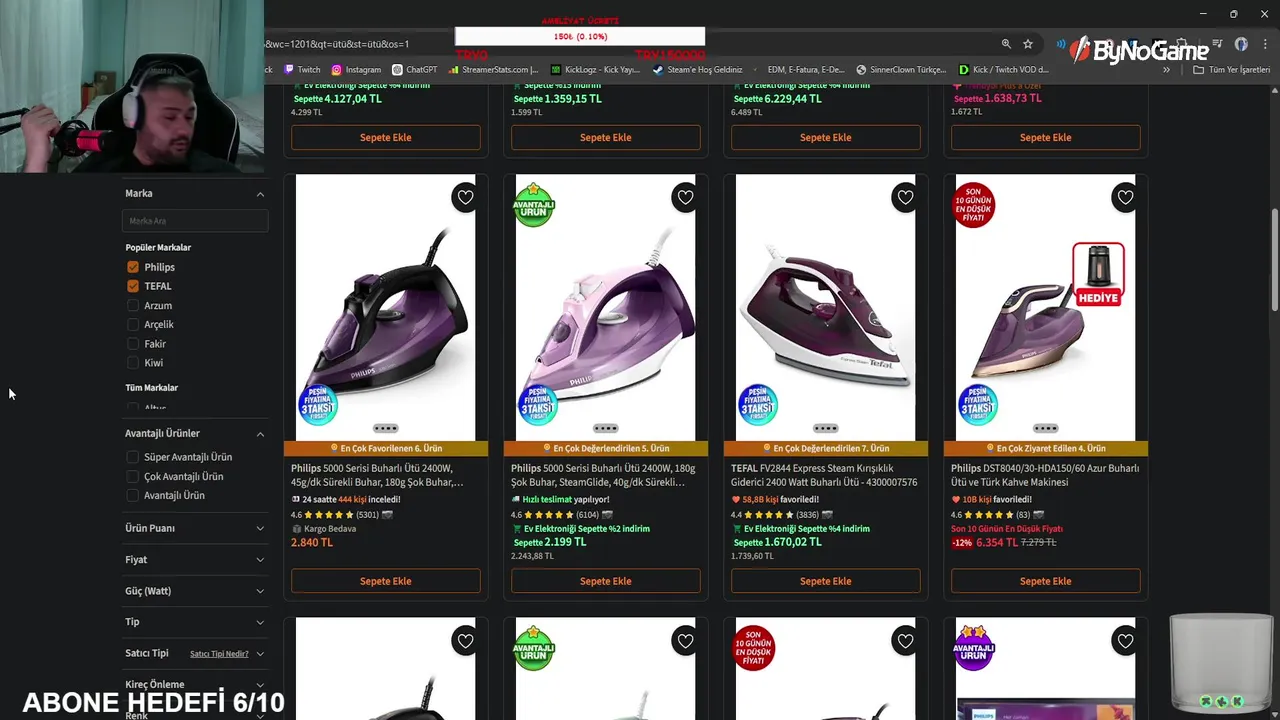Screen dimensions: 1280x720
Task: Click 'Kargo Bedava' on Philips 5000
Action: (x=329, y=528)
